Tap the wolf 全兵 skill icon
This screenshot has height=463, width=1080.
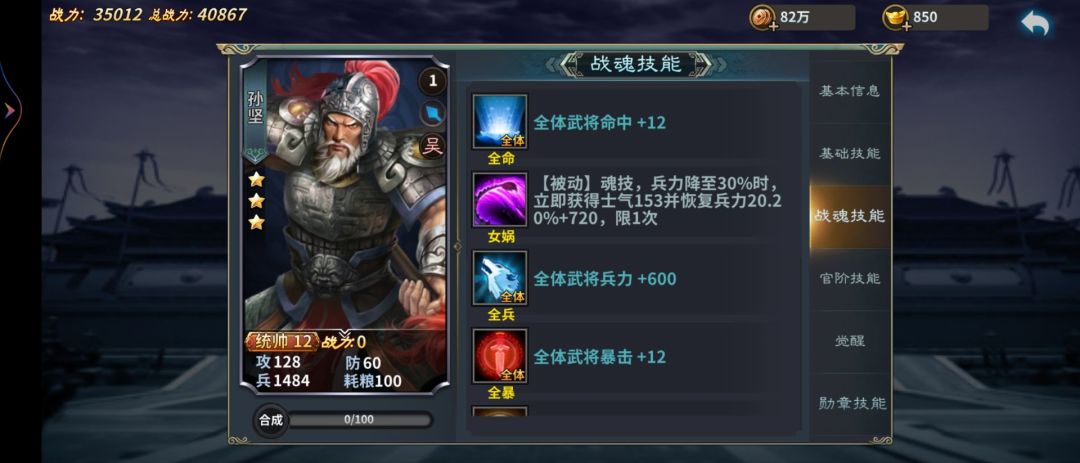point(499,278)
